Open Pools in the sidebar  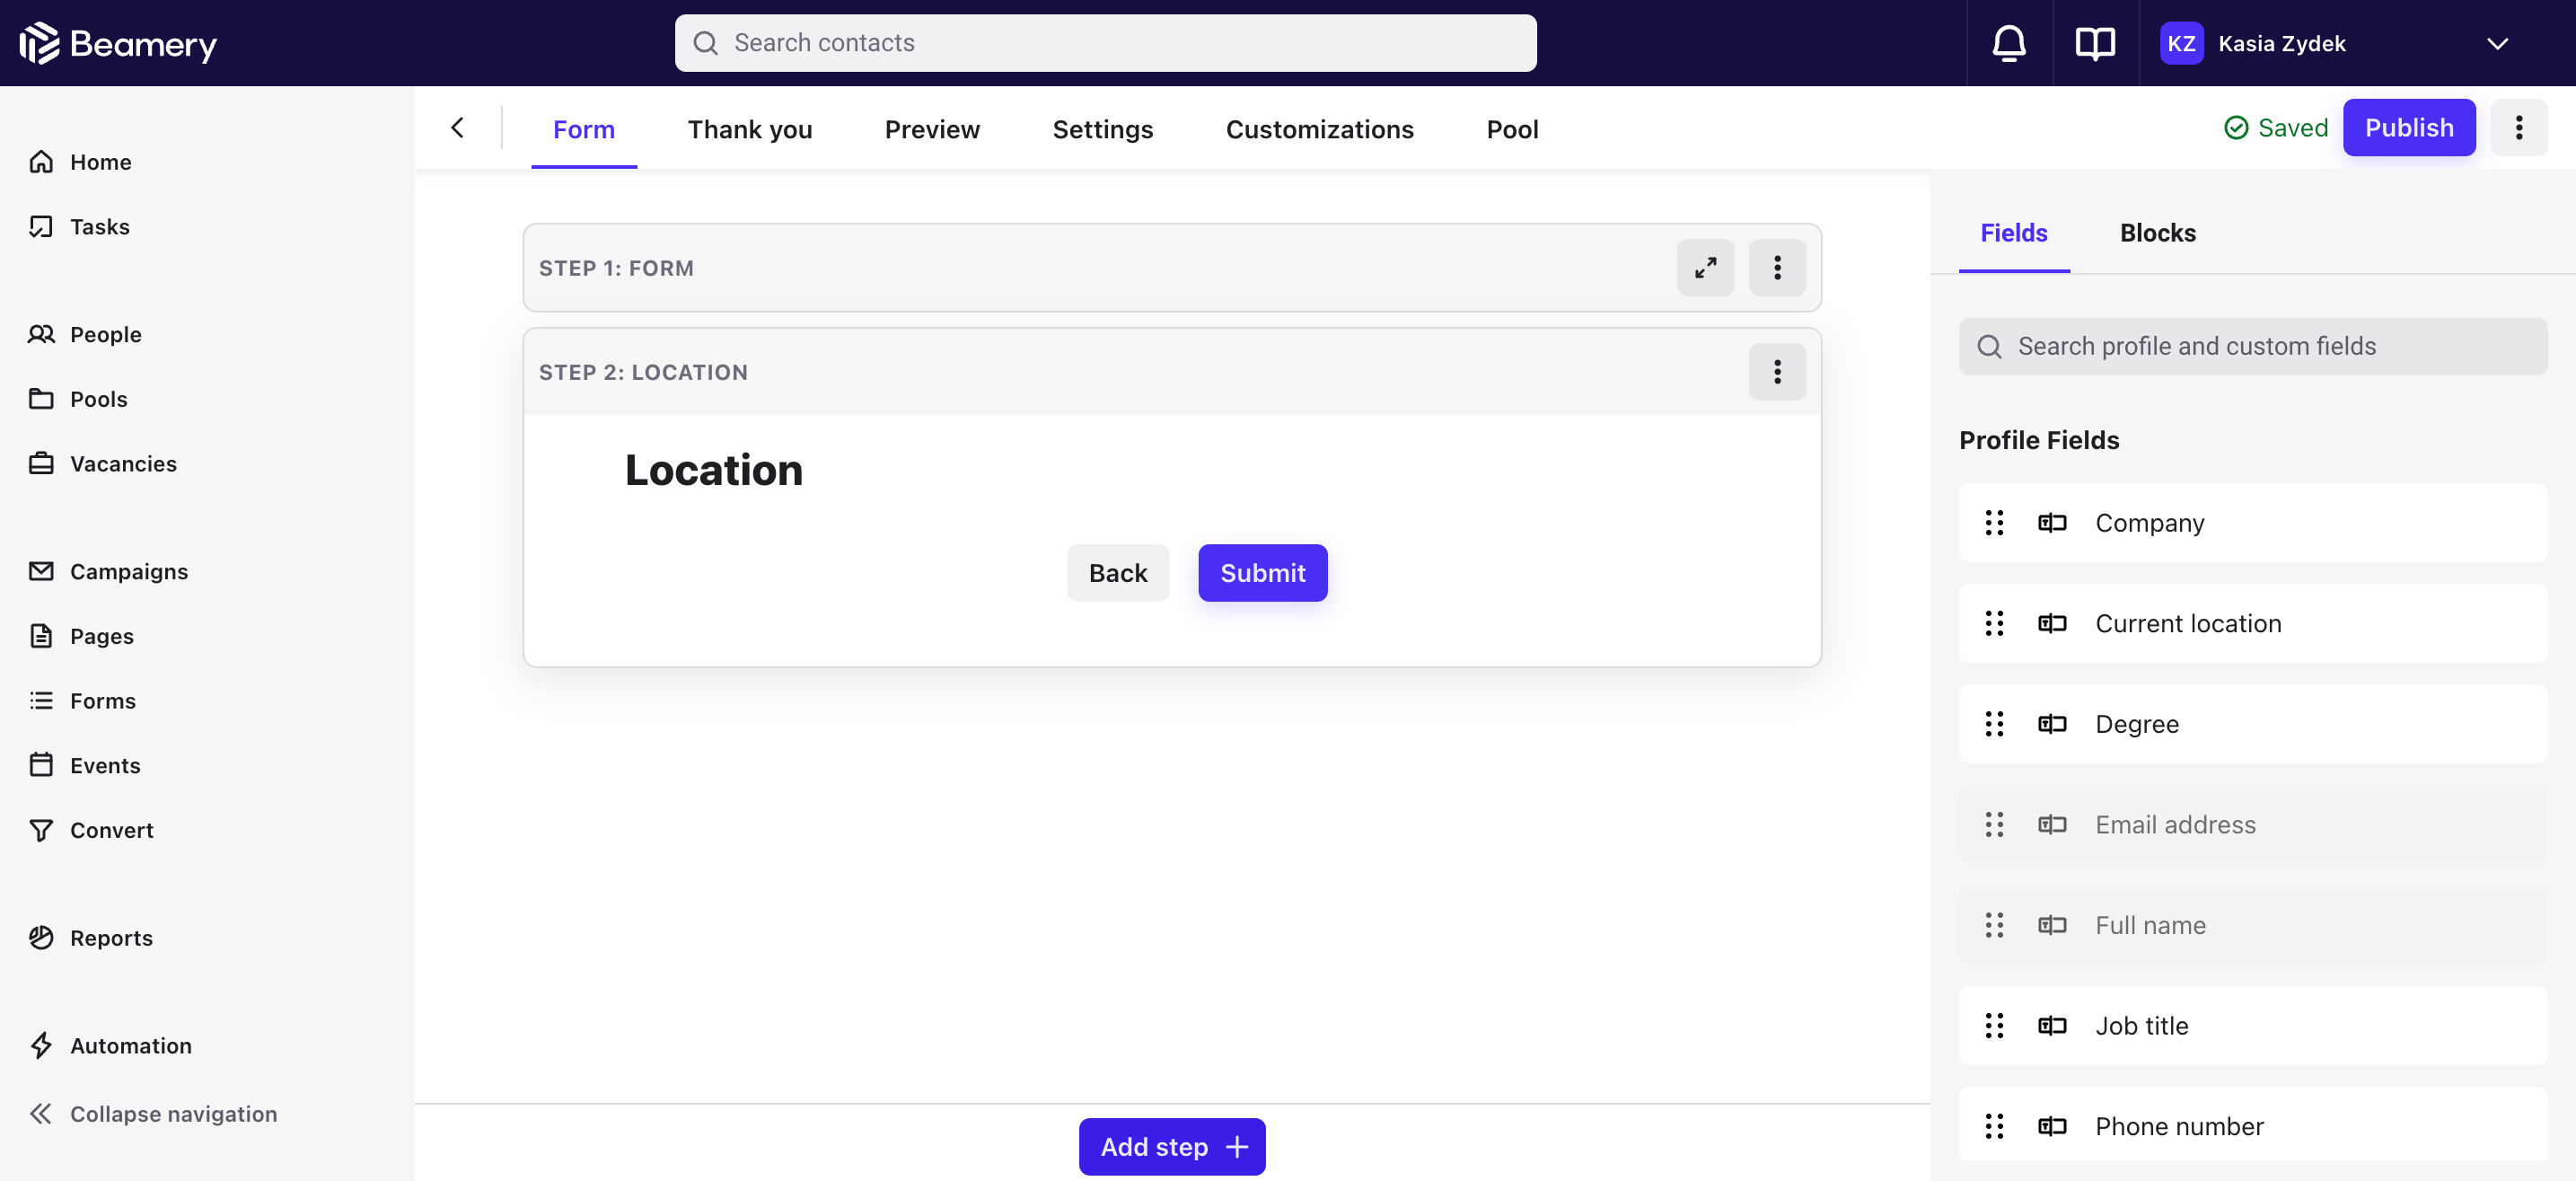pyautogui.click(x=78, y=399)
